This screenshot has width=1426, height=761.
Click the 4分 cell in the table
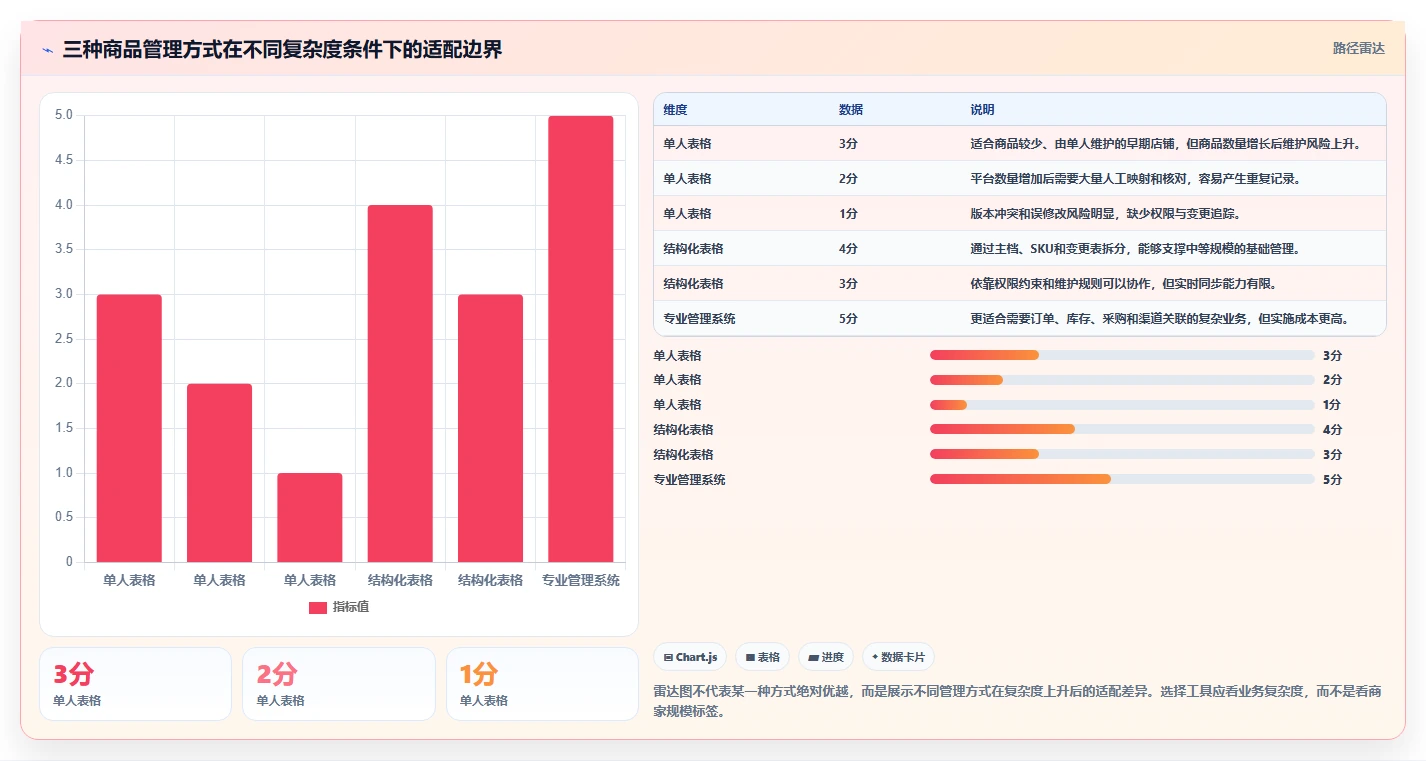(848, 249)
